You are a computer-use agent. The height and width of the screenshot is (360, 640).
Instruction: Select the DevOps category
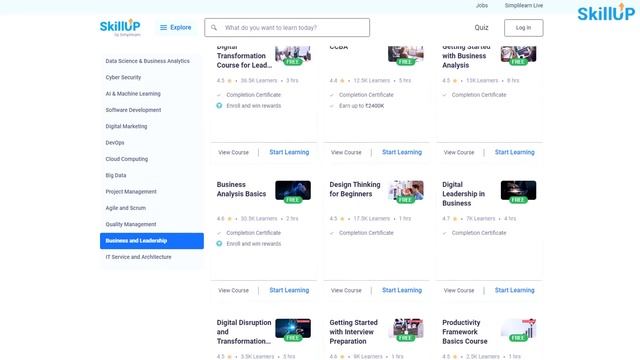click(115, 142)
